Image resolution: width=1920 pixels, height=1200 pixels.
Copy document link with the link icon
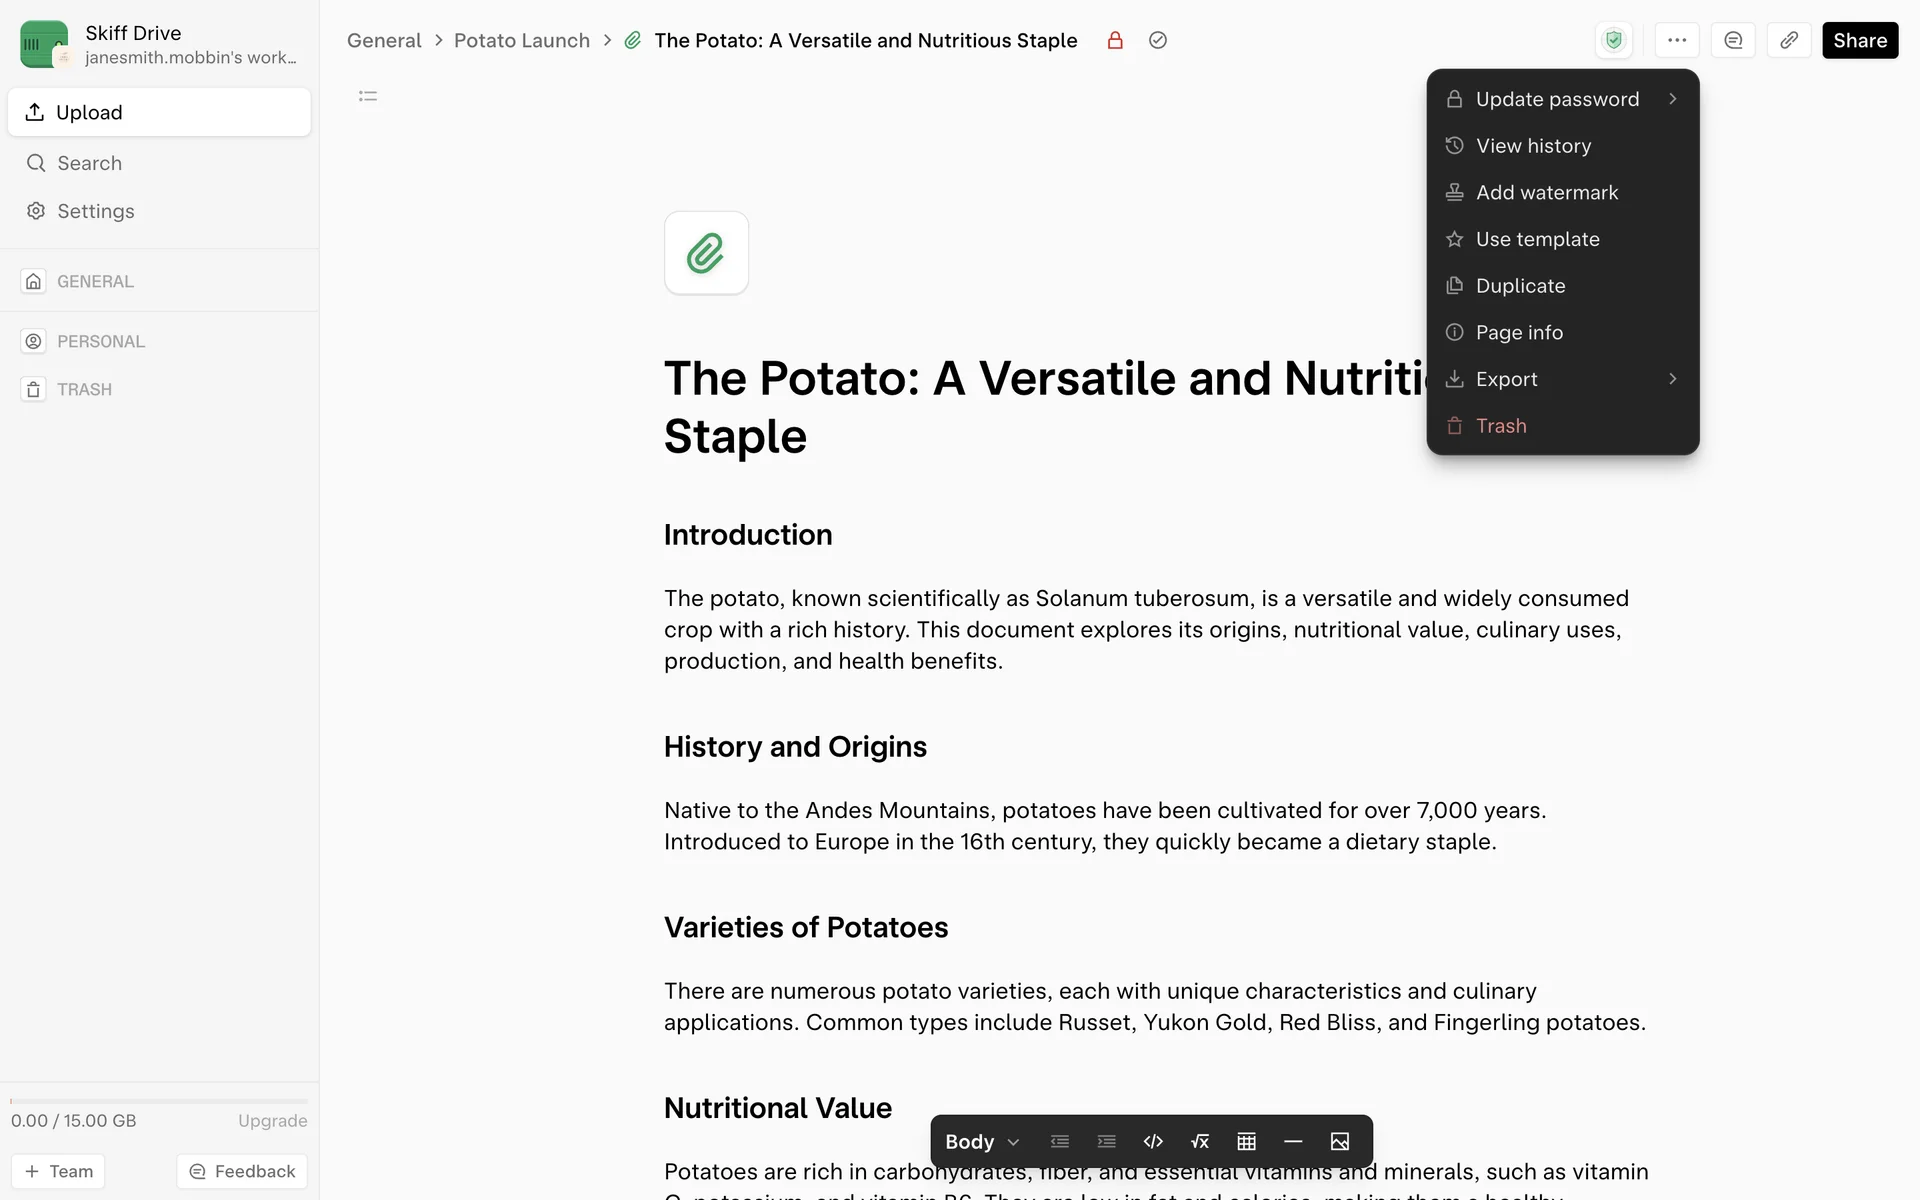click(x=1789, y=40)
